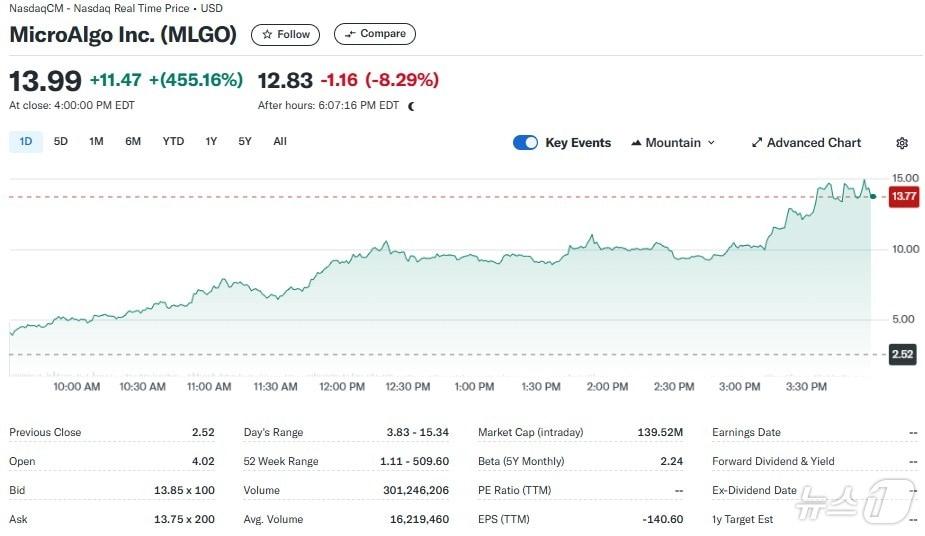The width and height of the screenshot is (925, 536).
Task: Click the 뉴스1 watermark logo
Action: coord(853,502)
